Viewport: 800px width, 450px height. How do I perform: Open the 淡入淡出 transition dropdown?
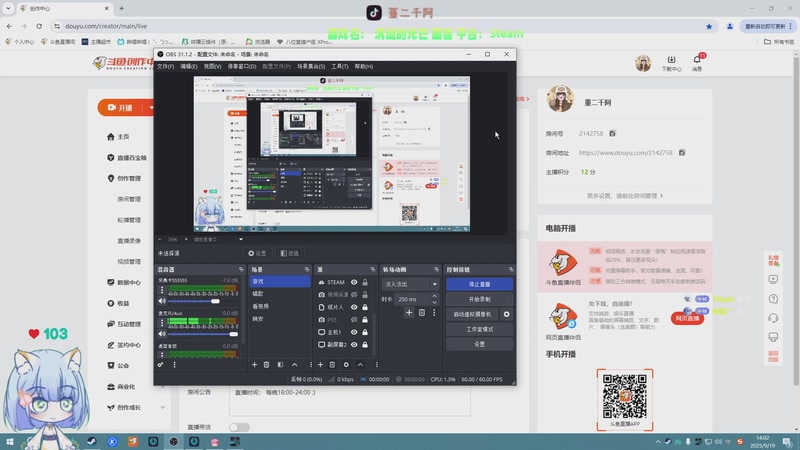410,284
